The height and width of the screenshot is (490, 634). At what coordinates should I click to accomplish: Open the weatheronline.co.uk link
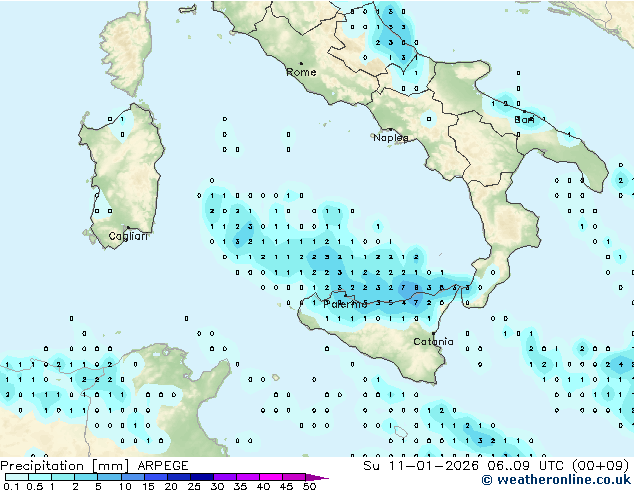pyautogui.click(x=556, y=480)
